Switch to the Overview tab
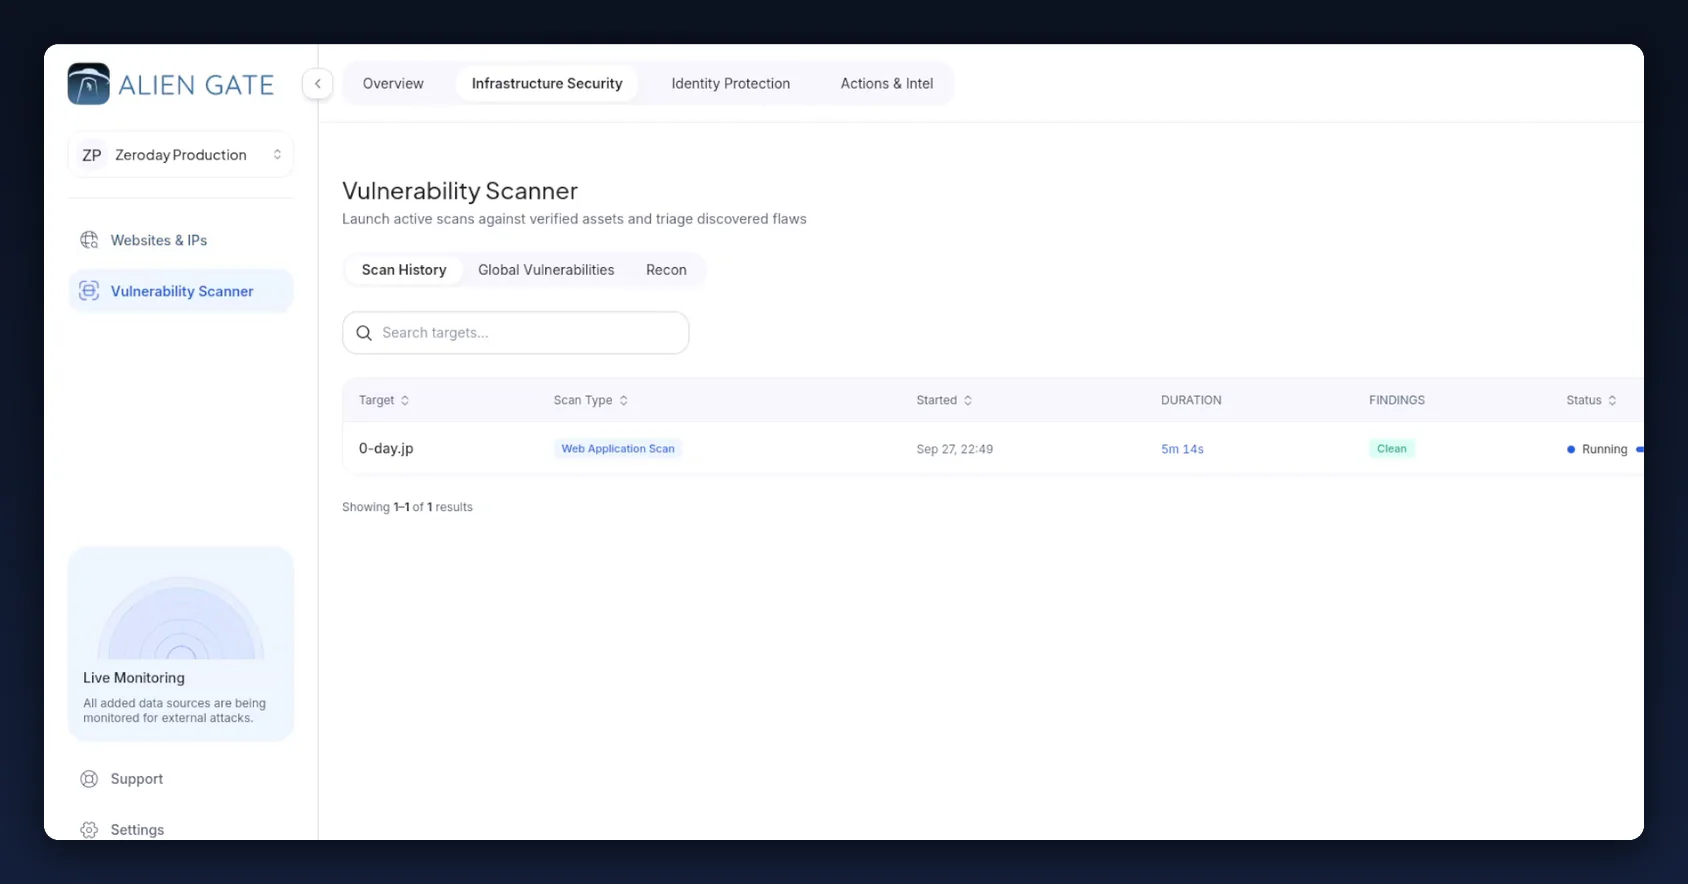 (x=393, y=84)
